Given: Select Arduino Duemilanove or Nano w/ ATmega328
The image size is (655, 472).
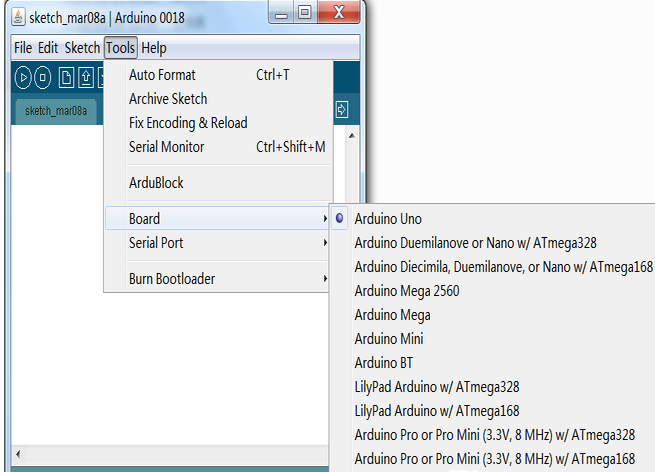Looking at the screenshot, I should coord(493,243).
